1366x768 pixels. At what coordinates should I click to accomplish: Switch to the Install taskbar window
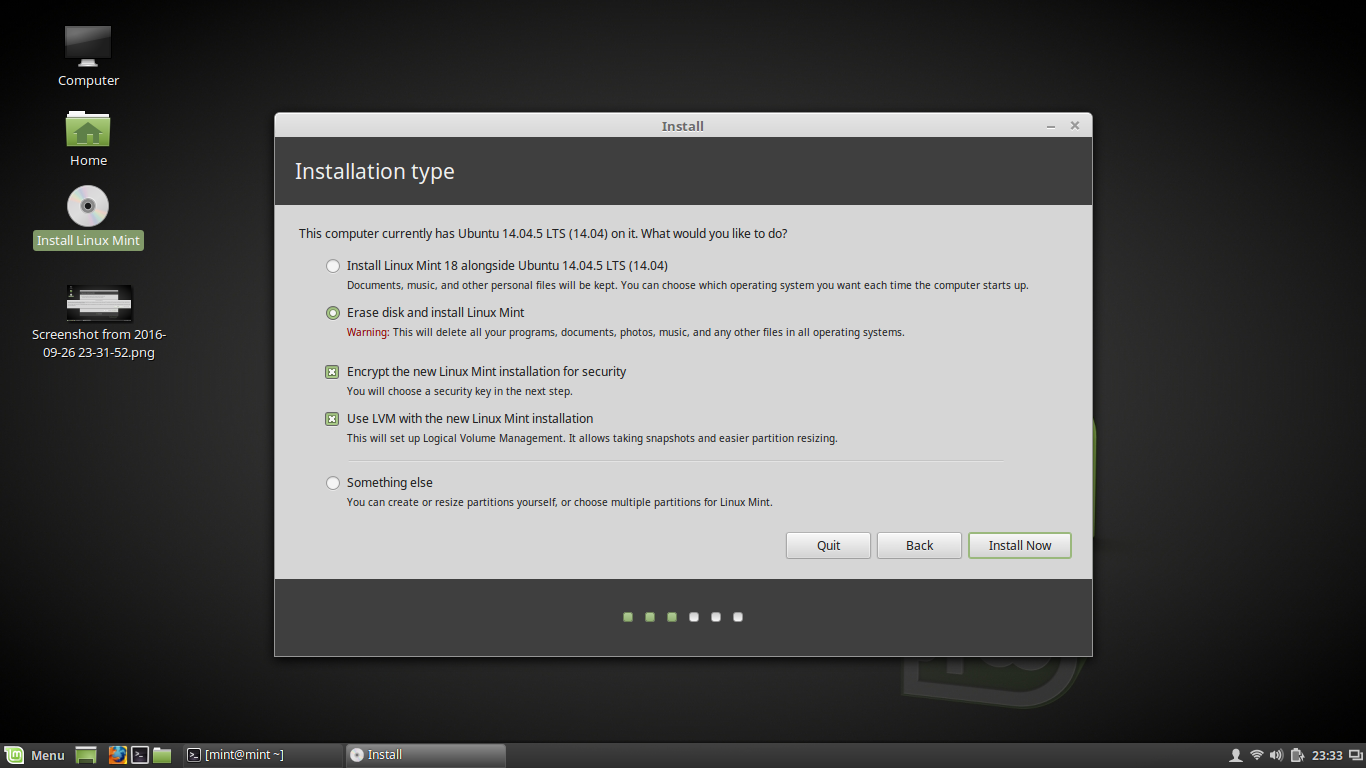(x=425, y=755)
